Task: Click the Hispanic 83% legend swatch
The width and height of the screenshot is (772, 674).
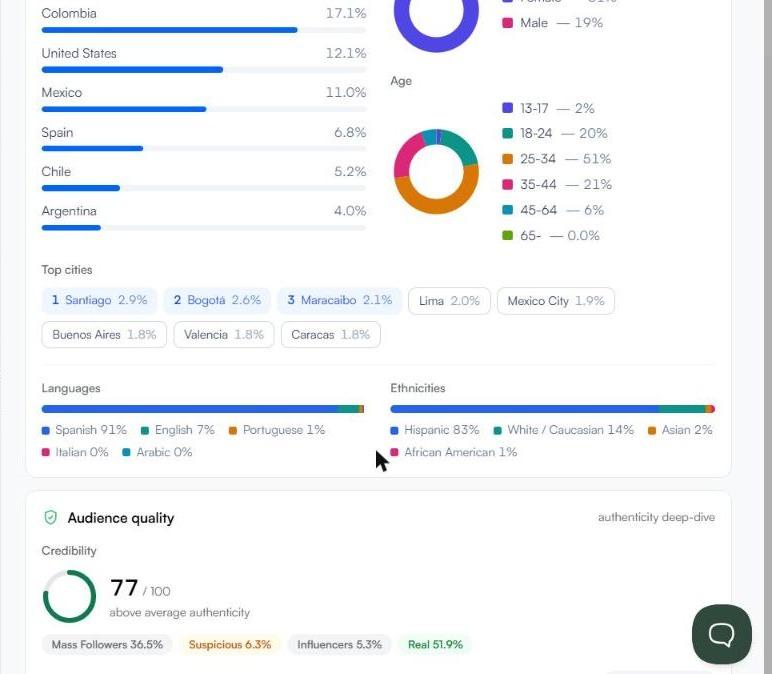Action: click(394, 431)
